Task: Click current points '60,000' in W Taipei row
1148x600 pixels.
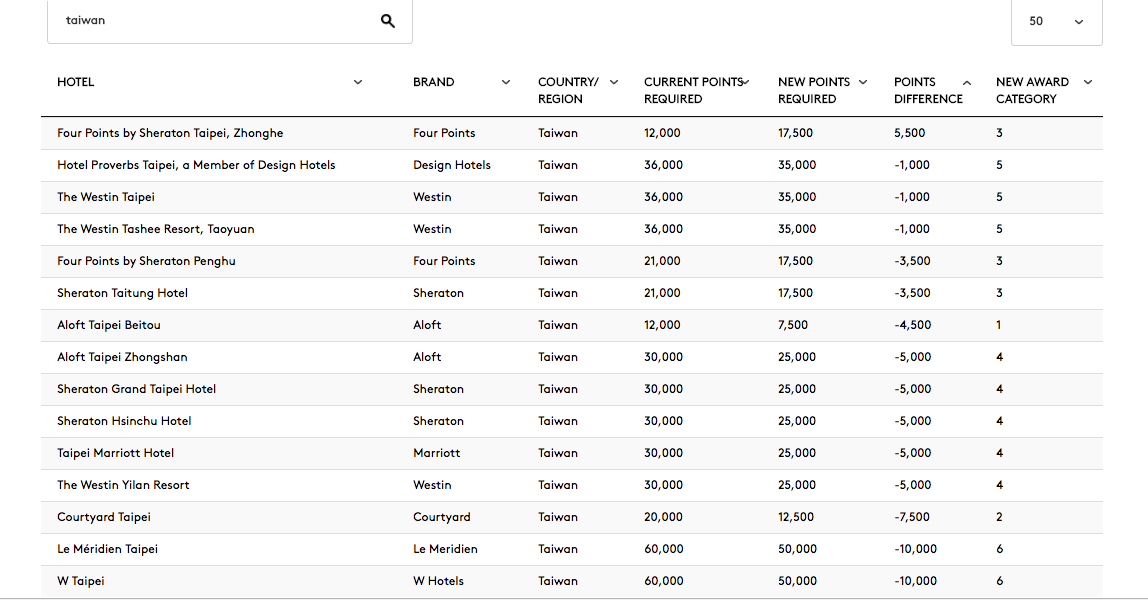Action: click(664, 581)
